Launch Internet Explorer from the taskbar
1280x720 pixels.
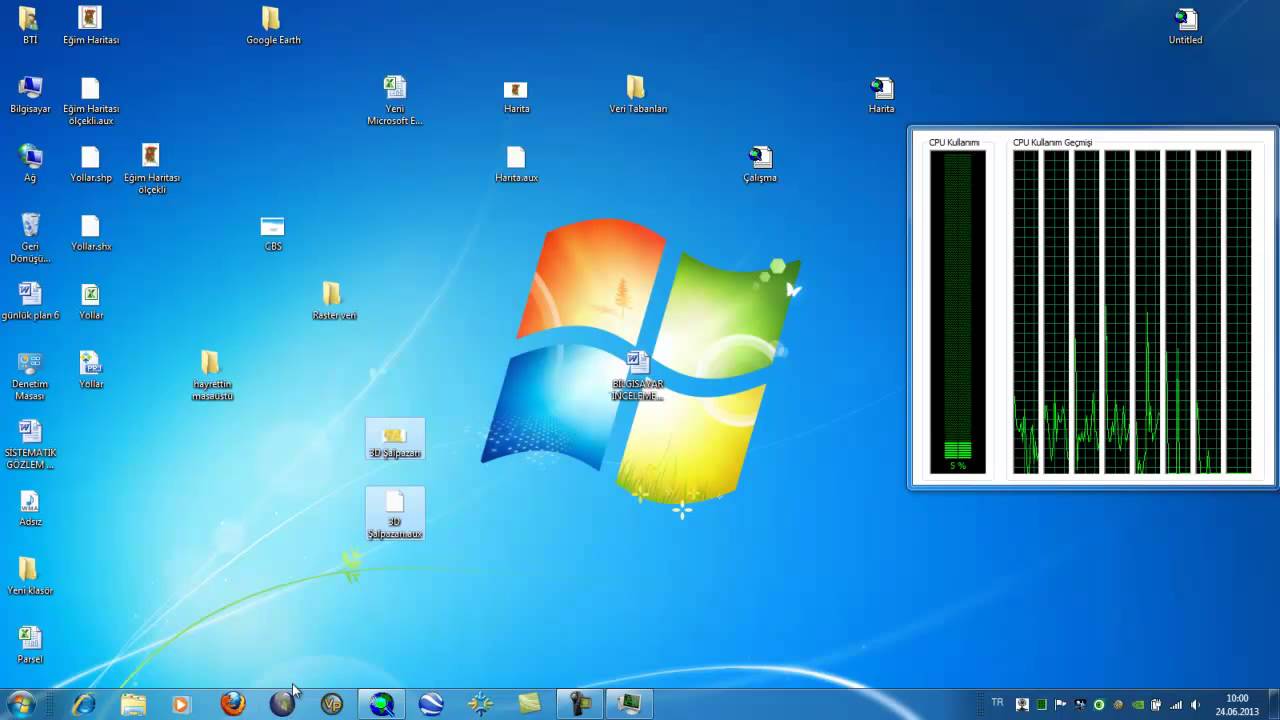84,704
